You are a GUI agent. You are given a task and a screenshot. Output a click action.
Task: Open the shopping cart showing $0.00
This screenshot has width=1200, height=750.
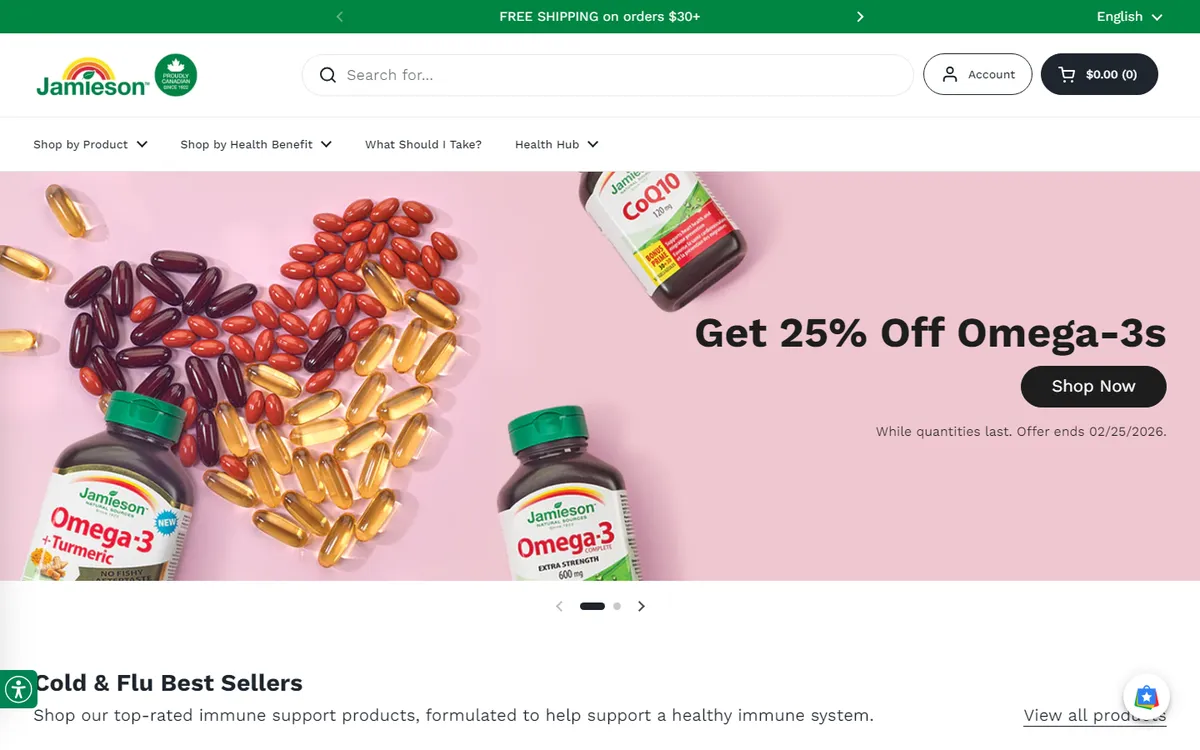click(1099, 75)
